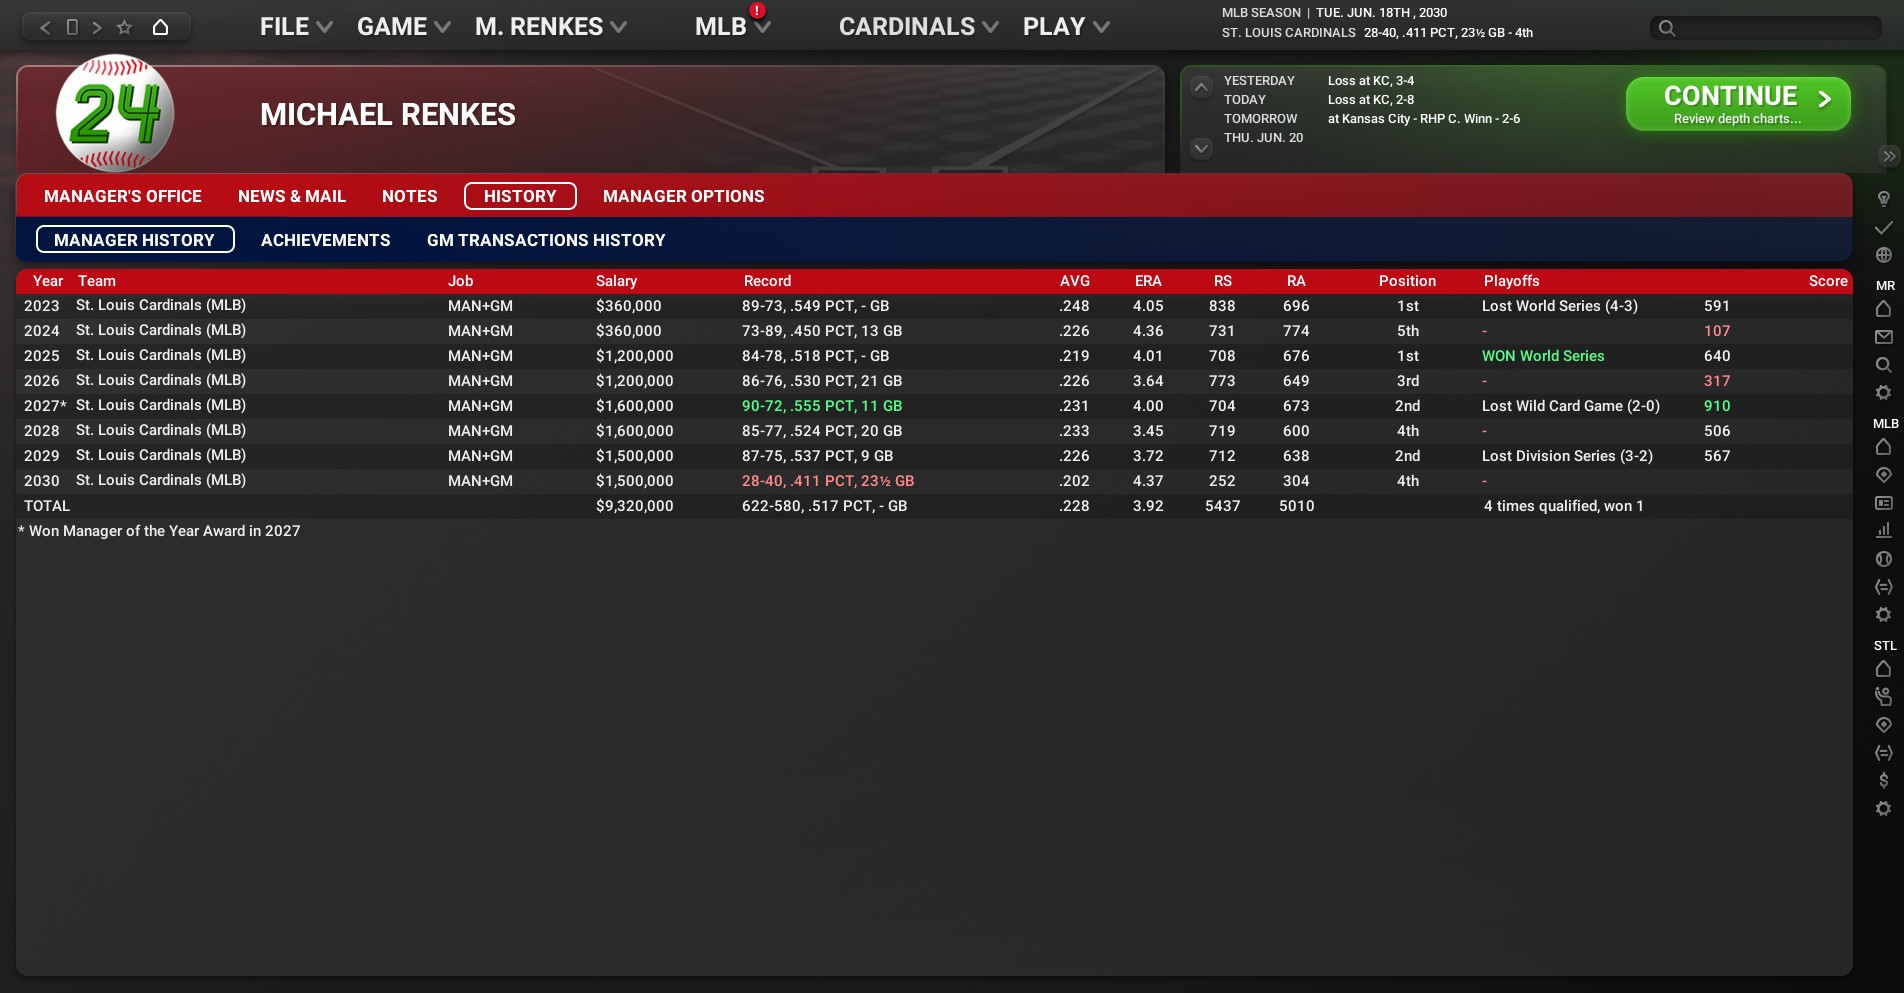This screenshot has height=993, width=1904.
Task: Click the diamond field icon under MLB
Action: tap(1884, 475)
